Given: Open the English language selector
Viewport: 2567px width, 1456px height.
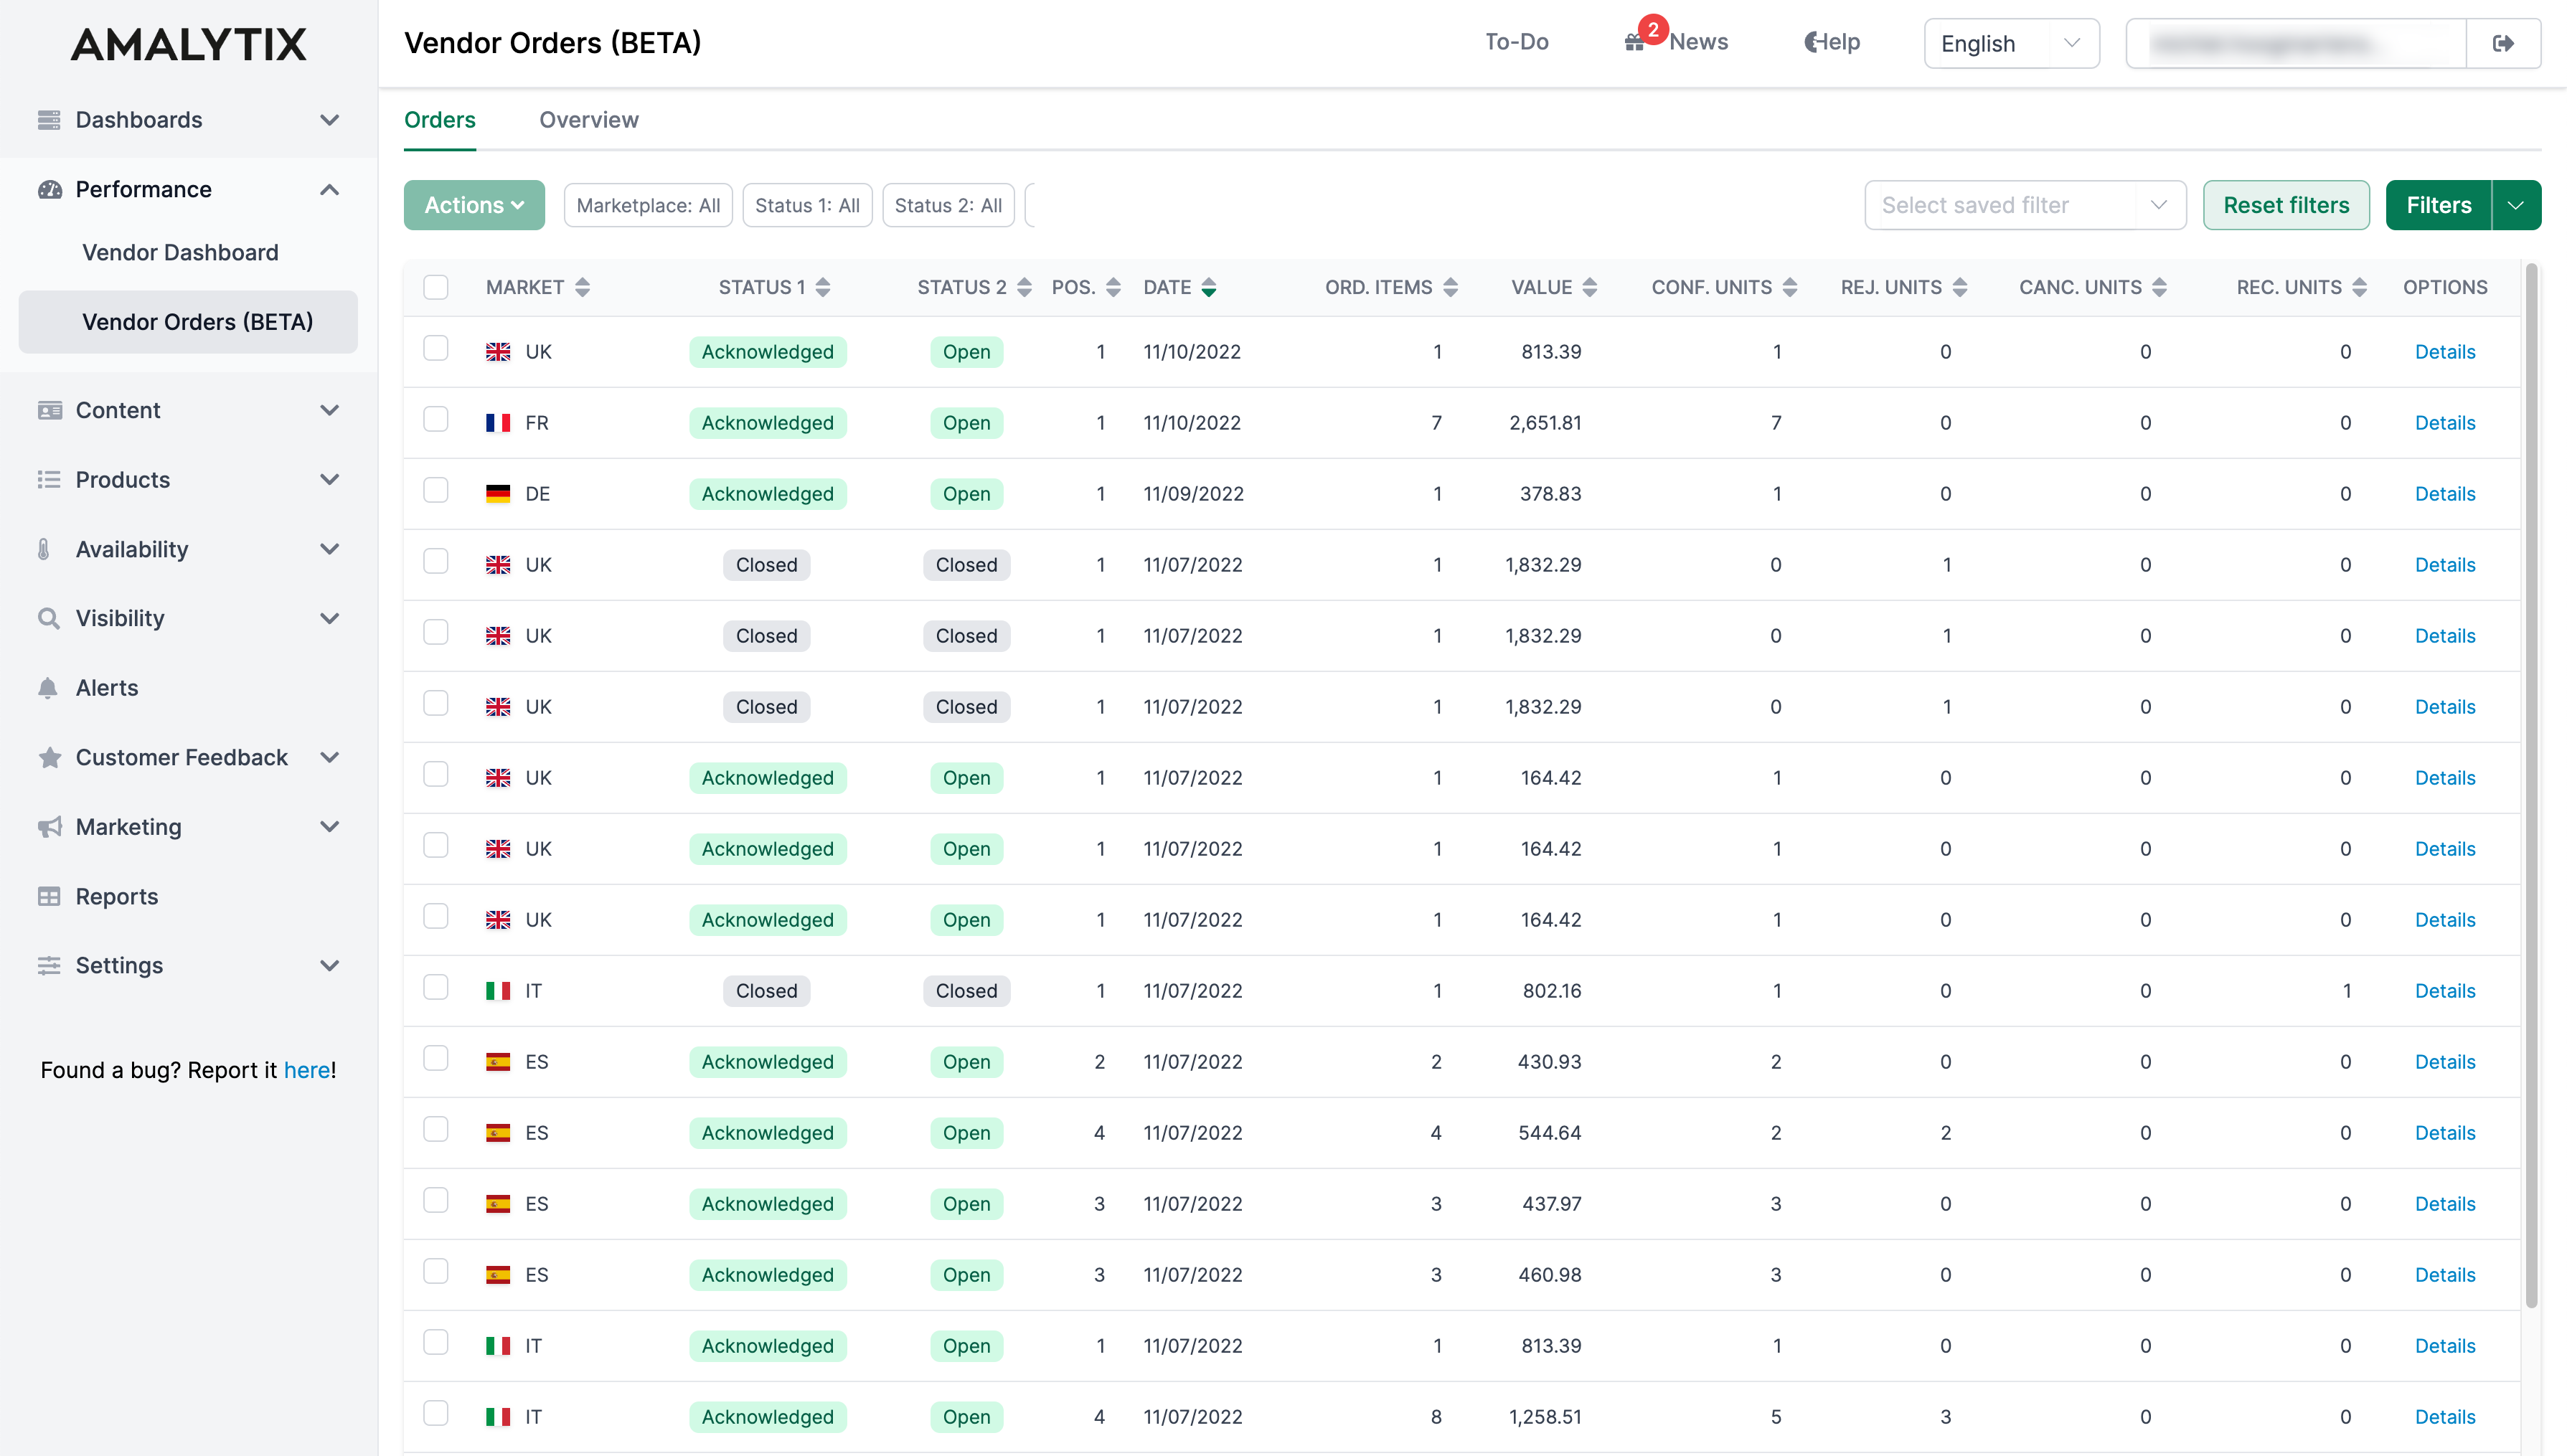Looking at the screenshot, I should (2009, 43).
